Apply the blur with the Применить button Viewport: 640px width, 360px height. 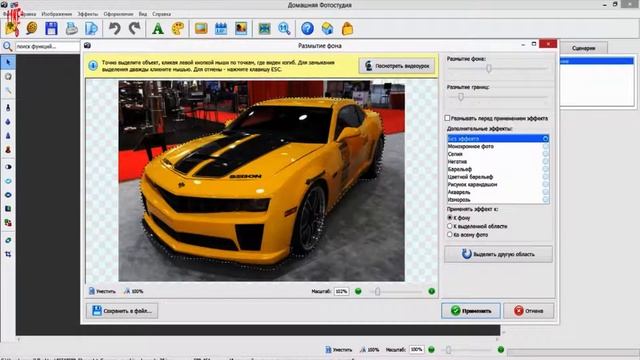coord(471,311)
